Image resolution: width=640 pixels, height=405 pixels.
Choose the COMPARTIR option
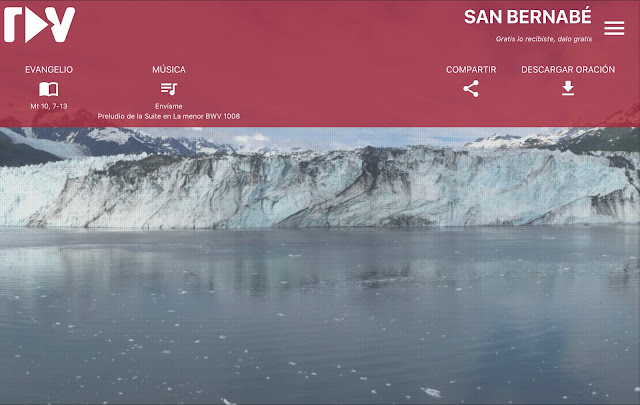(x=471, y=70)
